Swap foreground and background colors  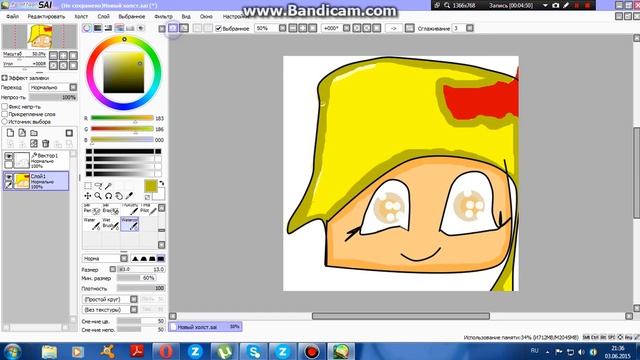tap(162, 183)
